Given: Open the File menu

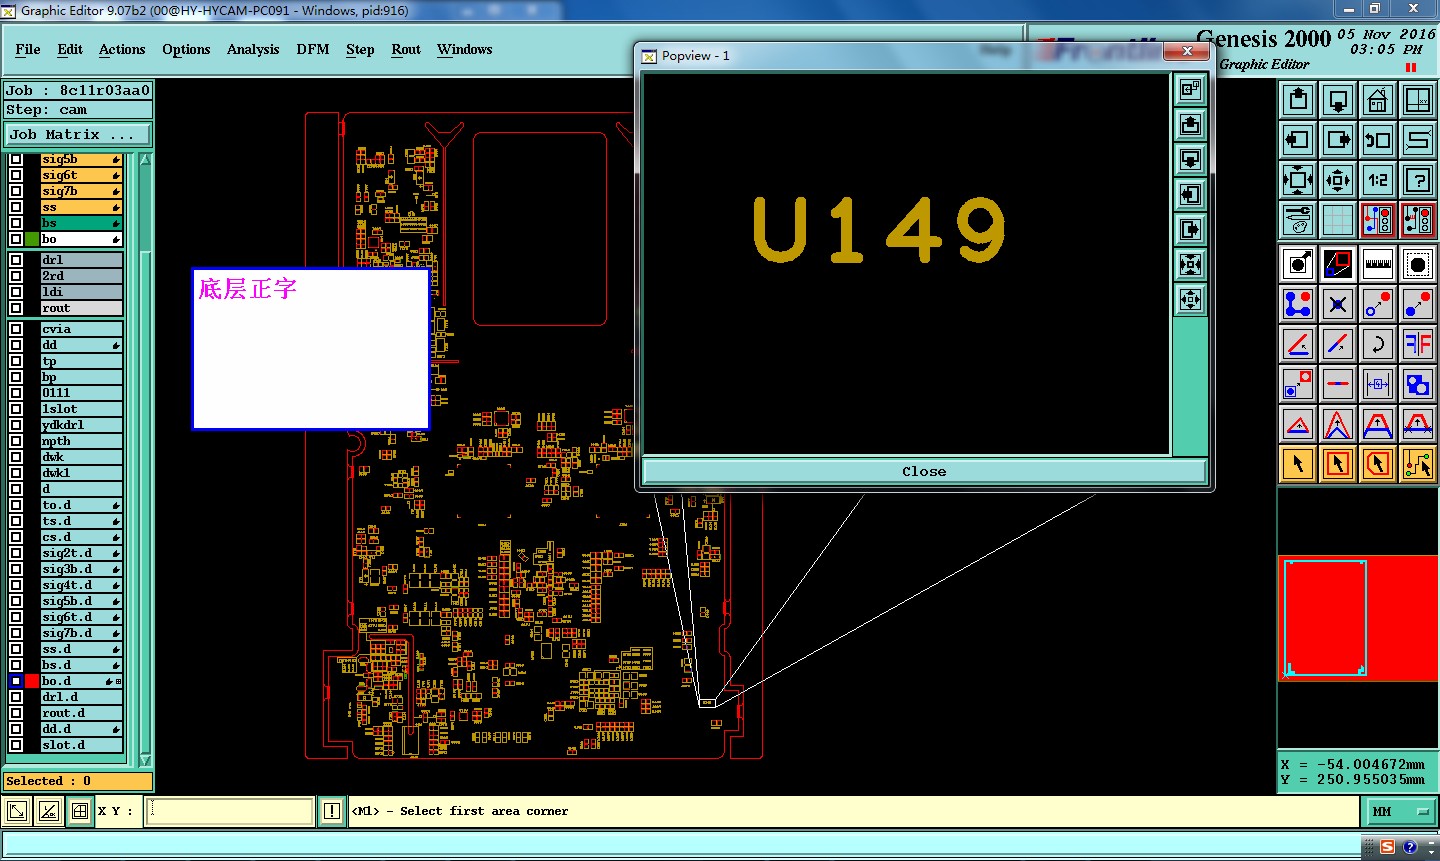Looking at the screenshot, I should (x=28, y=49).
